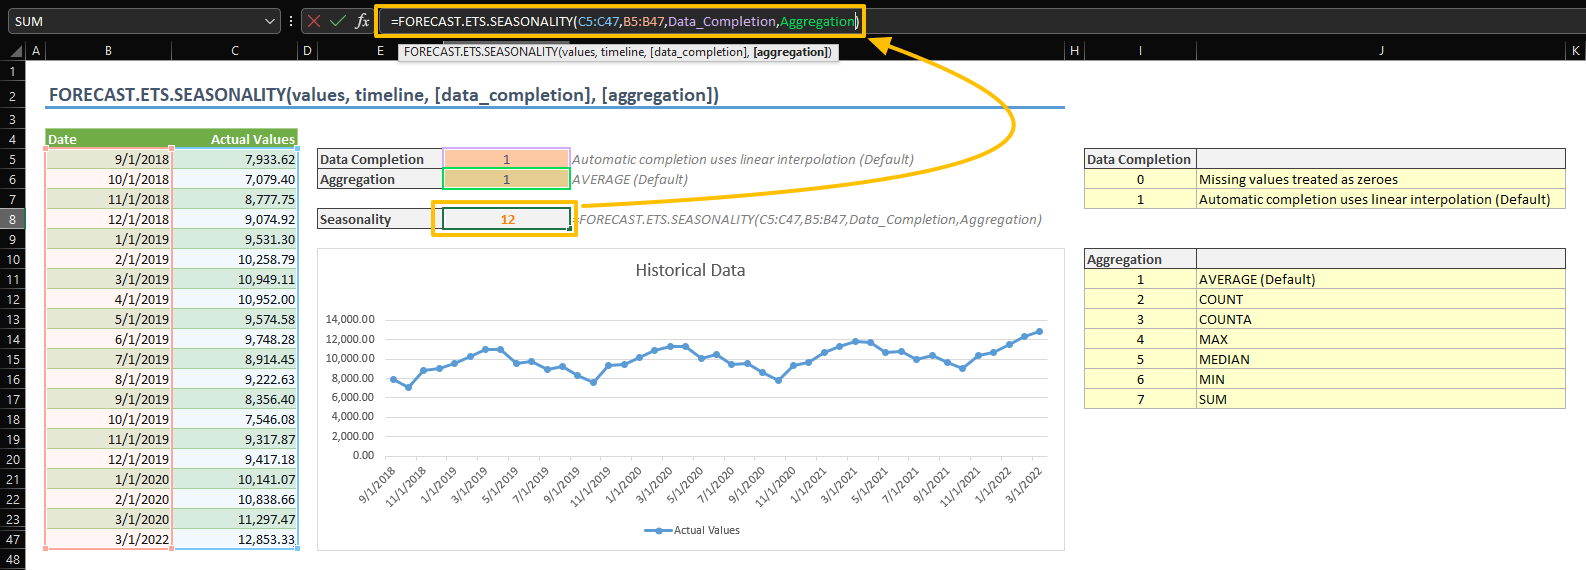Viewport: 1586px width, 570px height.
Task: Select column J header
Action: click(1381, 50)
